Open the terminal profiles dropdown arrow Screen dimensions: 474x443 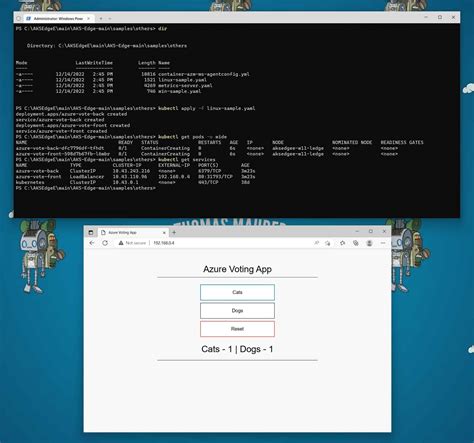pyautogui.click(x=110, y=19)
